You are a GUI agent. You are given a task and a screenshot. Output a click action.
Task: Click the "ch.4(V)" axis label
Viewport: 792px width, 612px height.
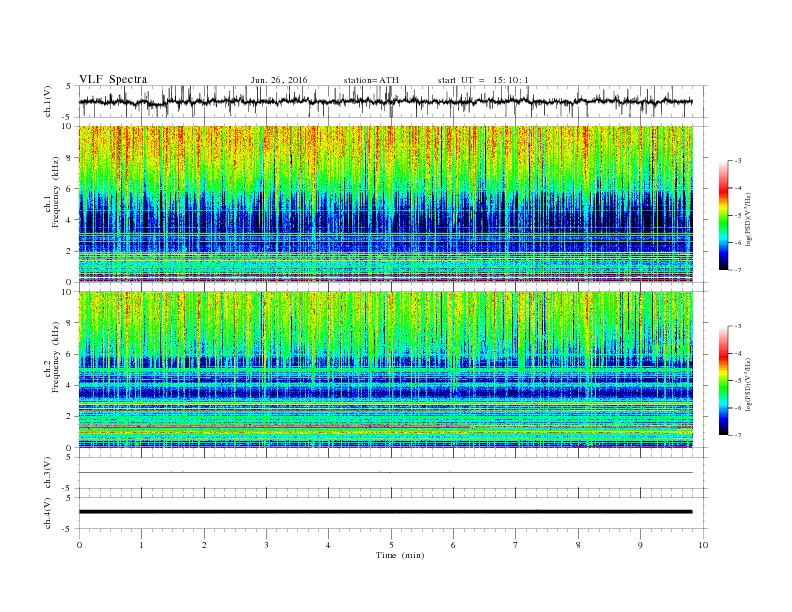pos(48,513)
